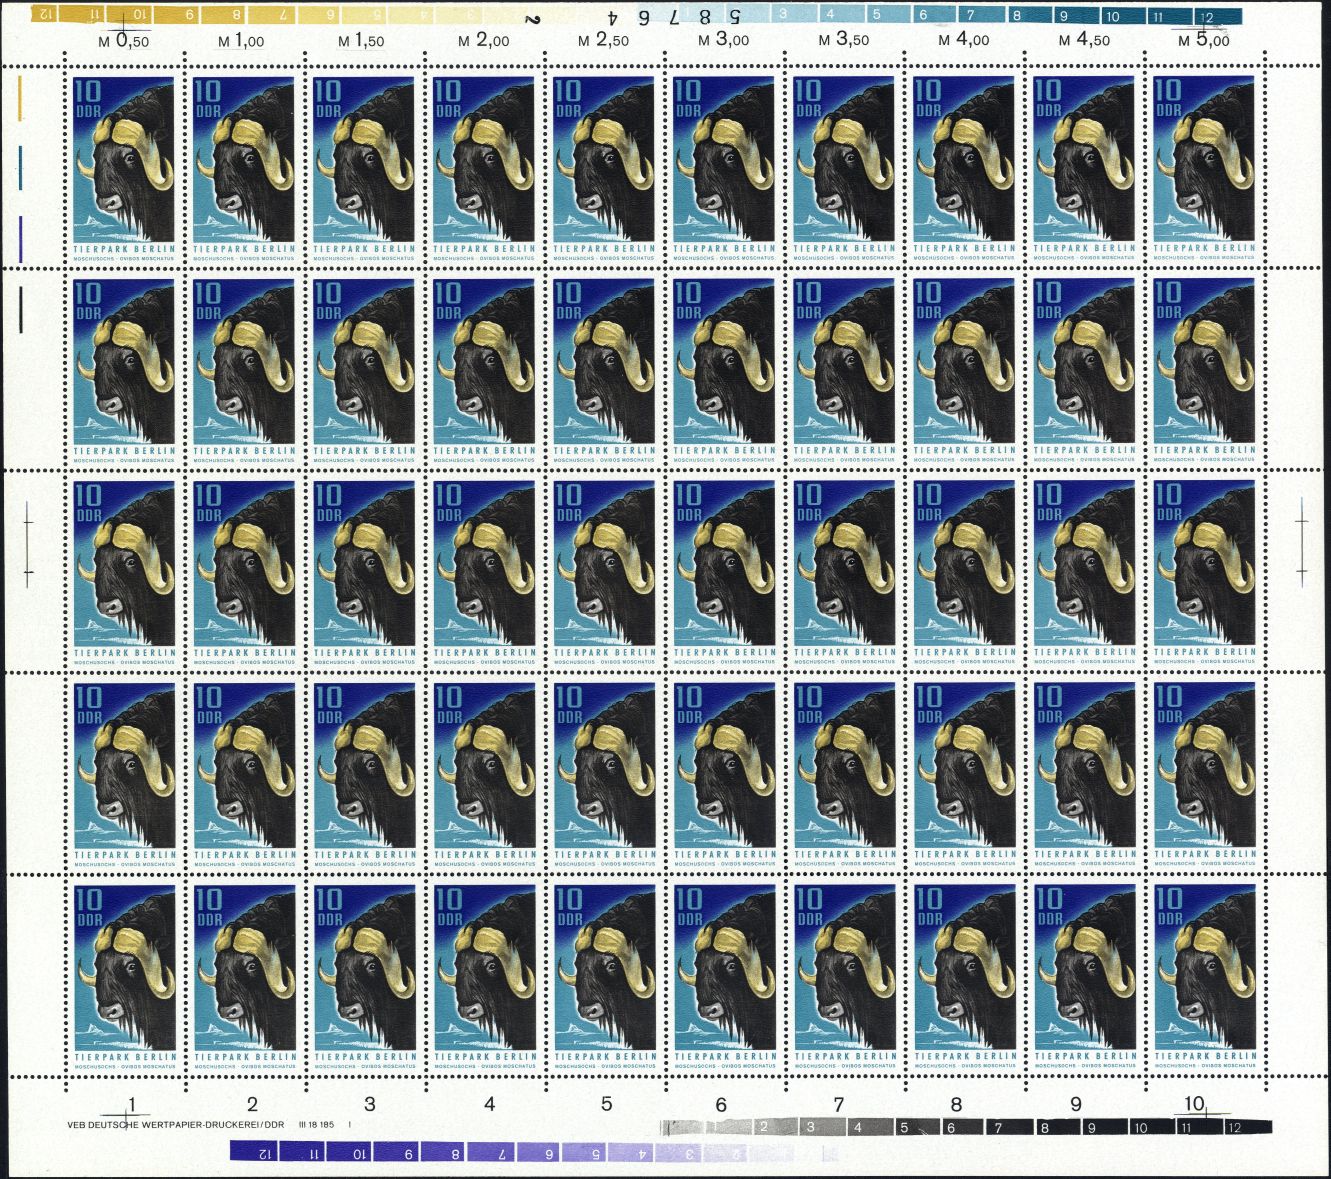This screenshot has height=1179, width=1331.
Task: Select the "M 5,00" margin value
Action: [x=1204, y=41]
